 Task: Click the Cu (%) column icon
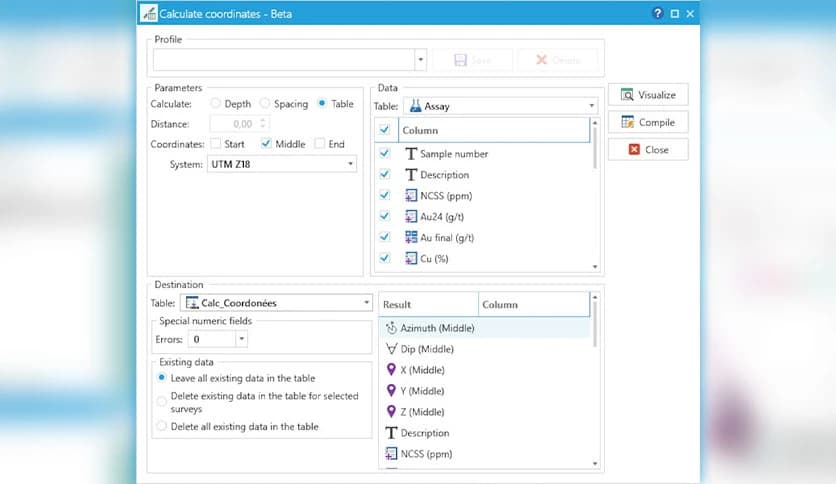[411, 259]
